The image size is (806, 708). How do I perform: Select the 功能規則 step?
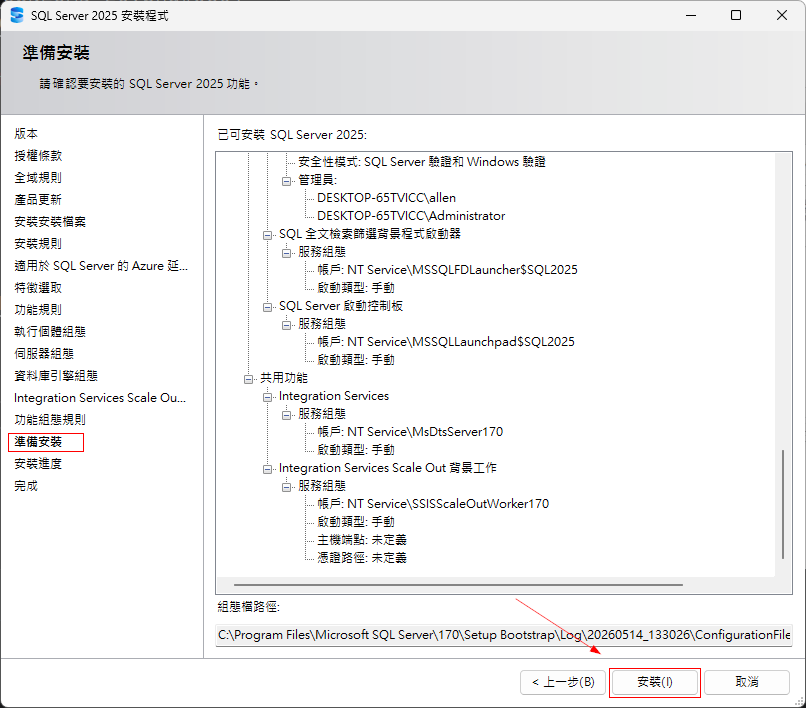[38, 310]
